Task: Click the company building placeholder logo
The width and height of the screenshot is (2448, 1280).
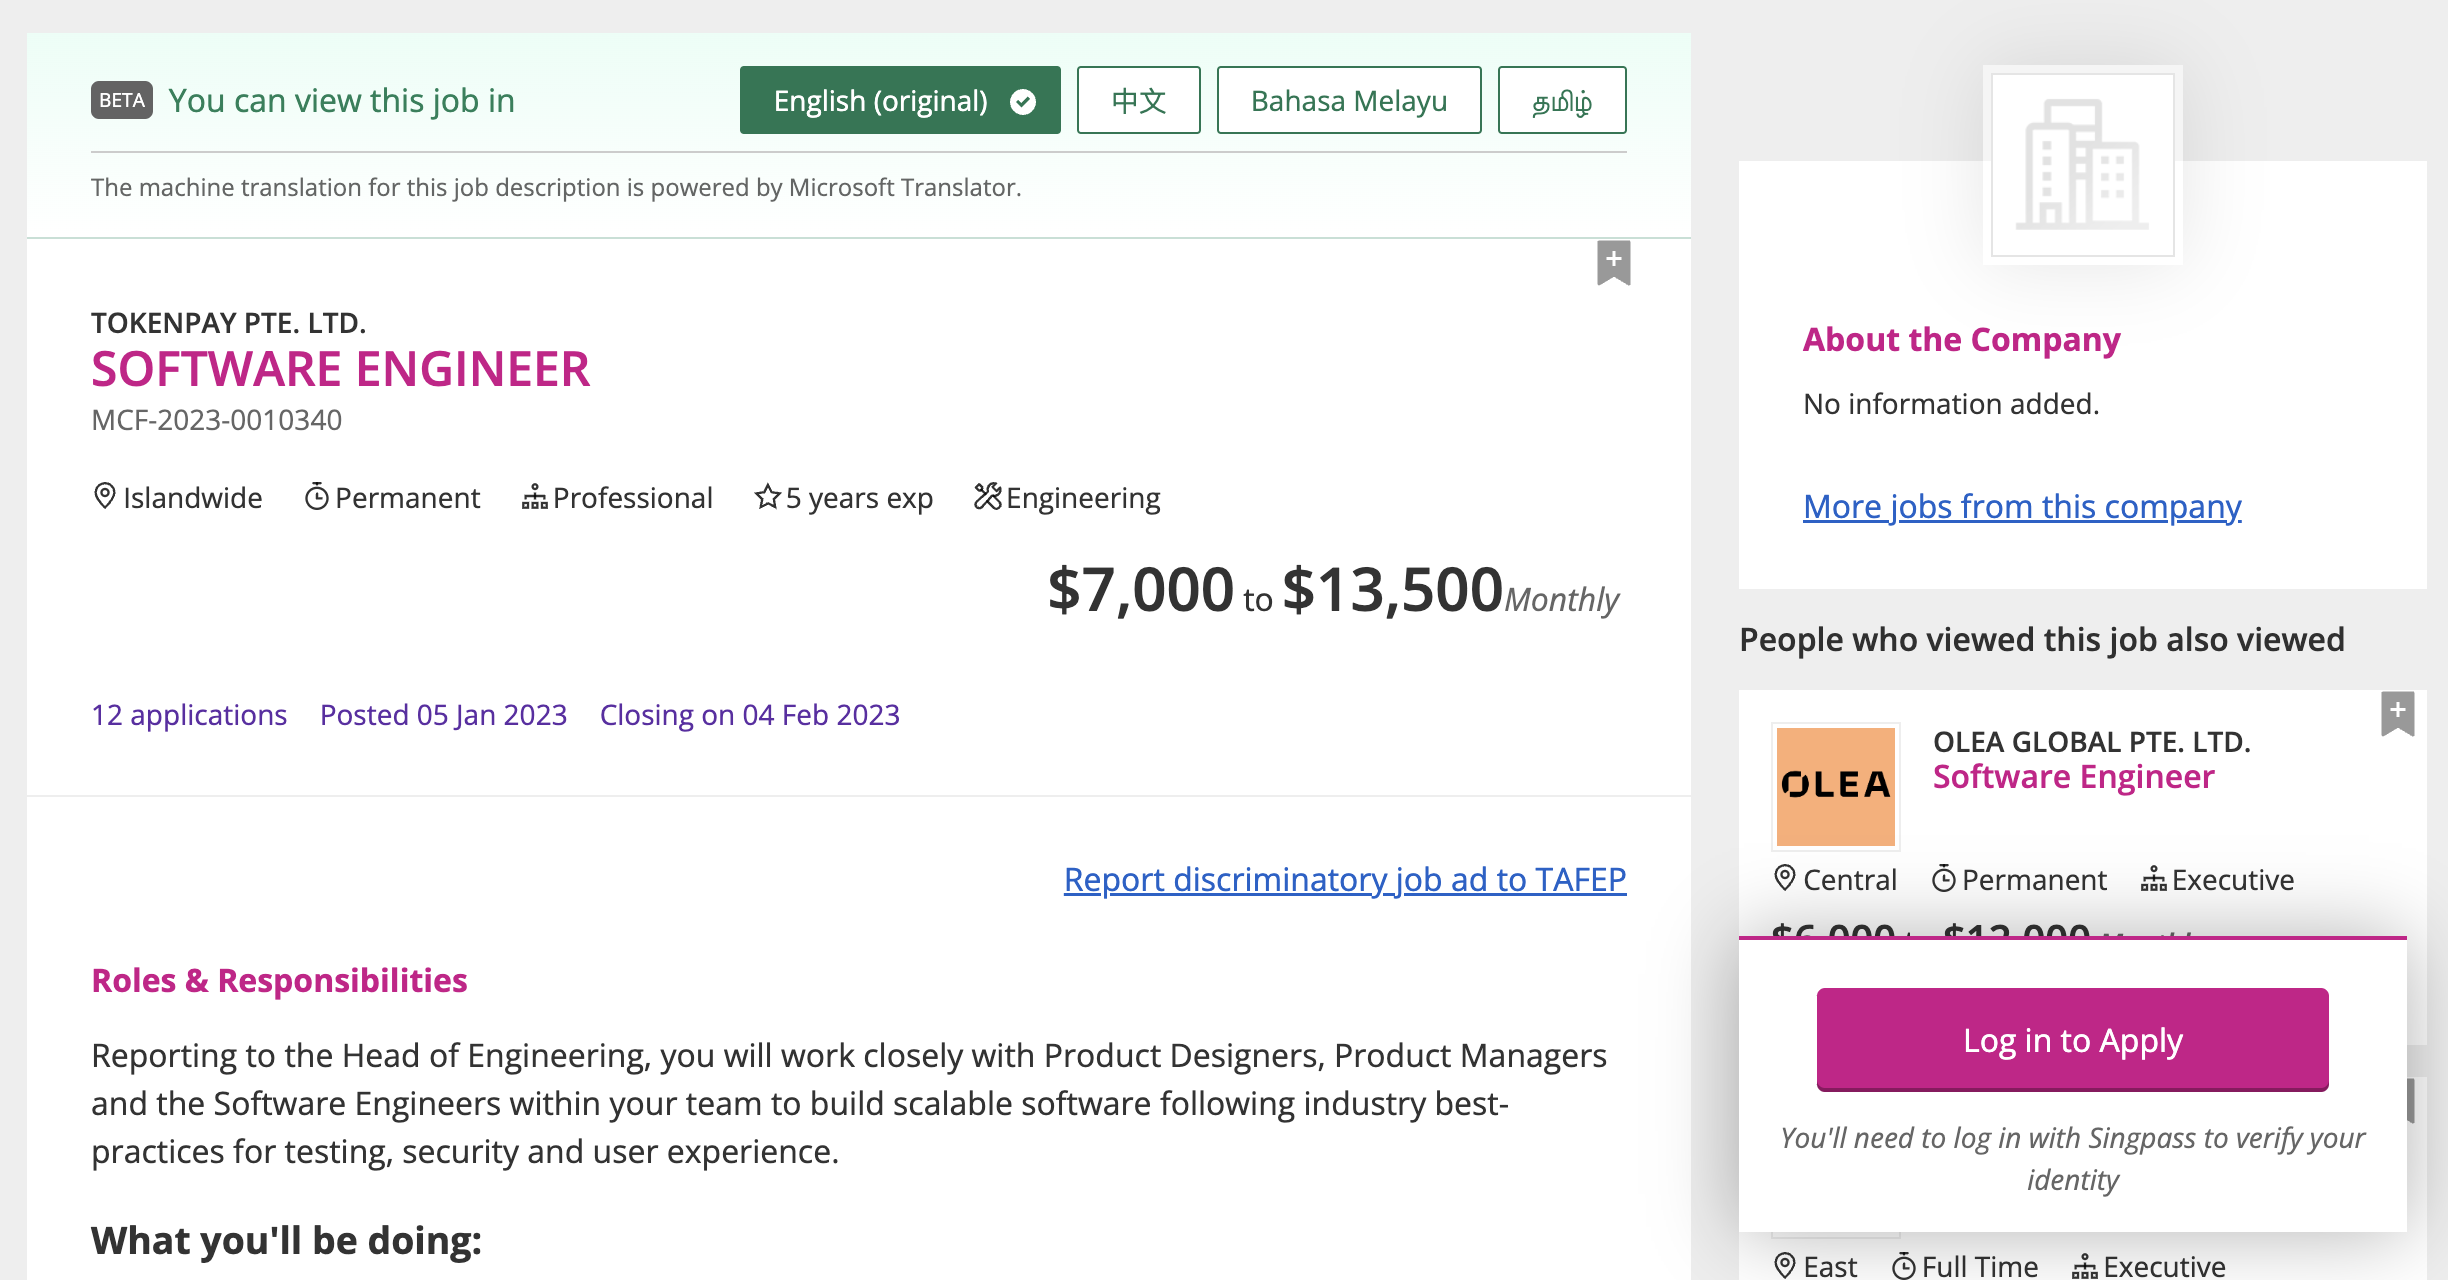Action: (2082, 165)
